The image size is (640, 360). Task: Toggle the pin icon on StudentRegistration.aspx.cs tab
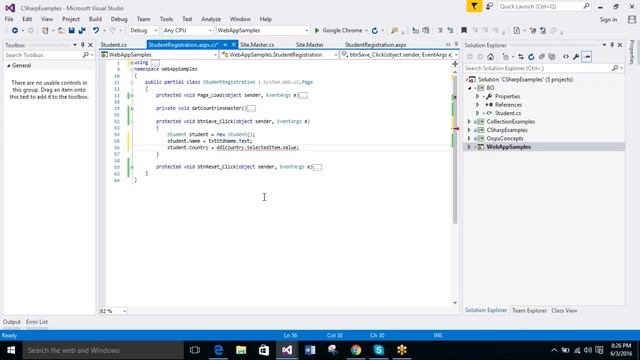pyautogui.click(x=225, y=44)
